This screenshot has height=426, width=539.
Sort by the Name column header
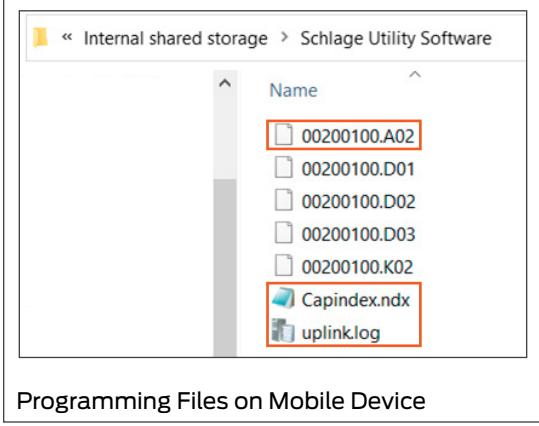coord(293,90)
